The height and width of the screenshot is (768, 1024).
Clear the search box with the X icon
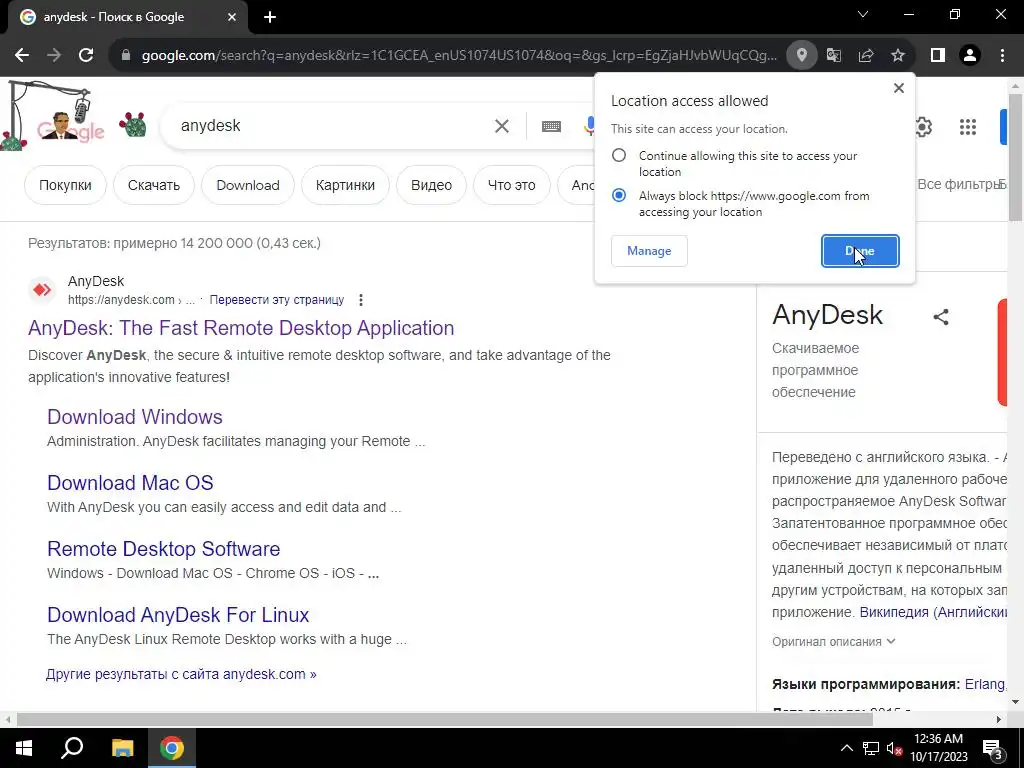click(x=502, y=126)
